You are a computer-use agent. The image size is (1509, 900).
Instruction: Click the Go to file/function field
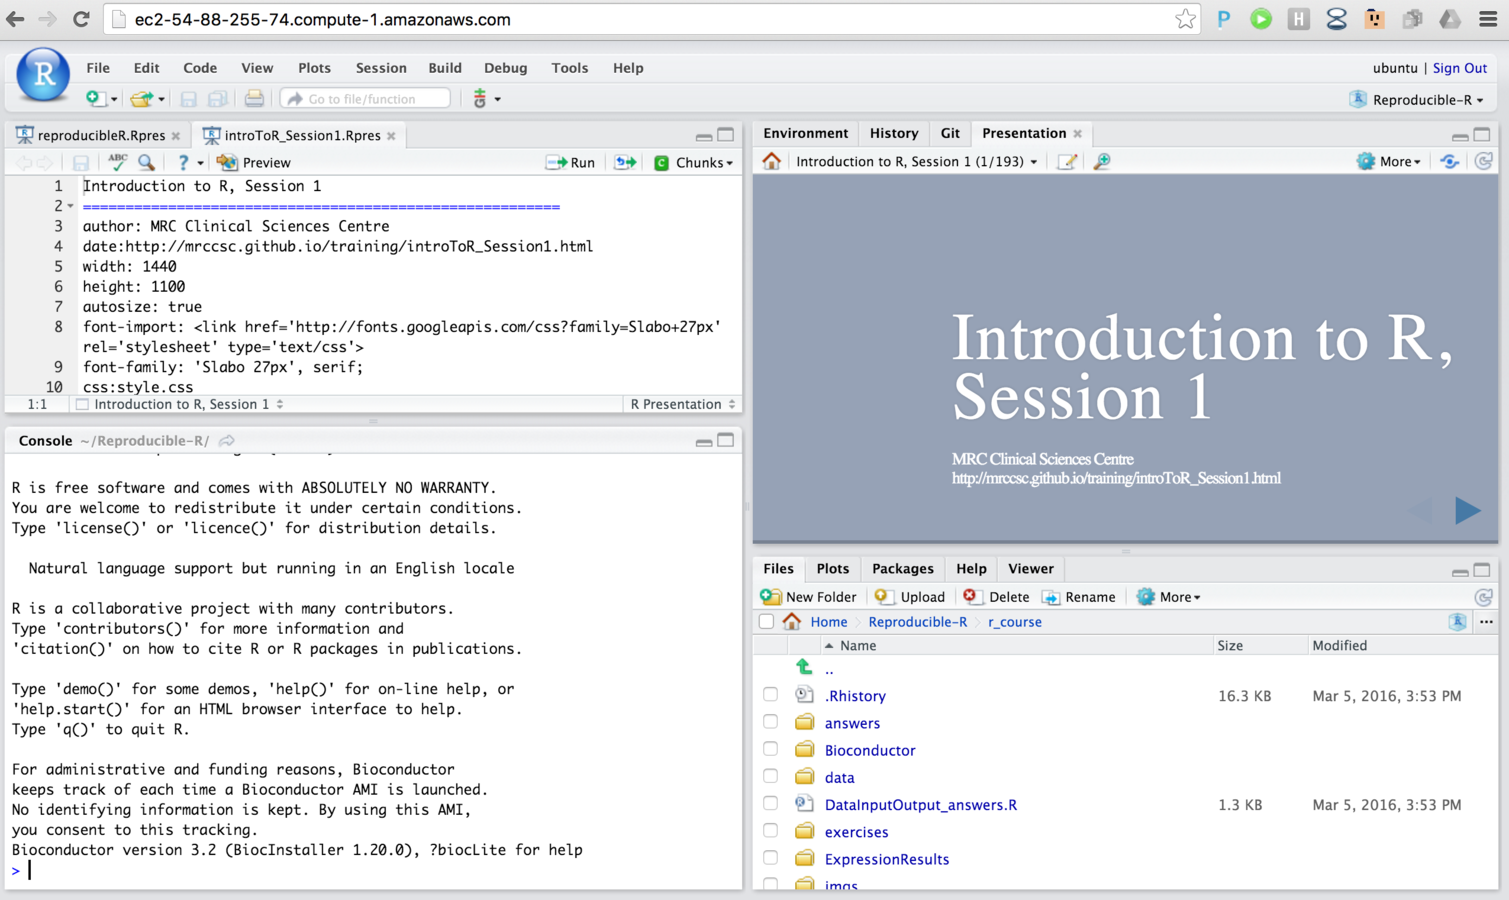366,99
